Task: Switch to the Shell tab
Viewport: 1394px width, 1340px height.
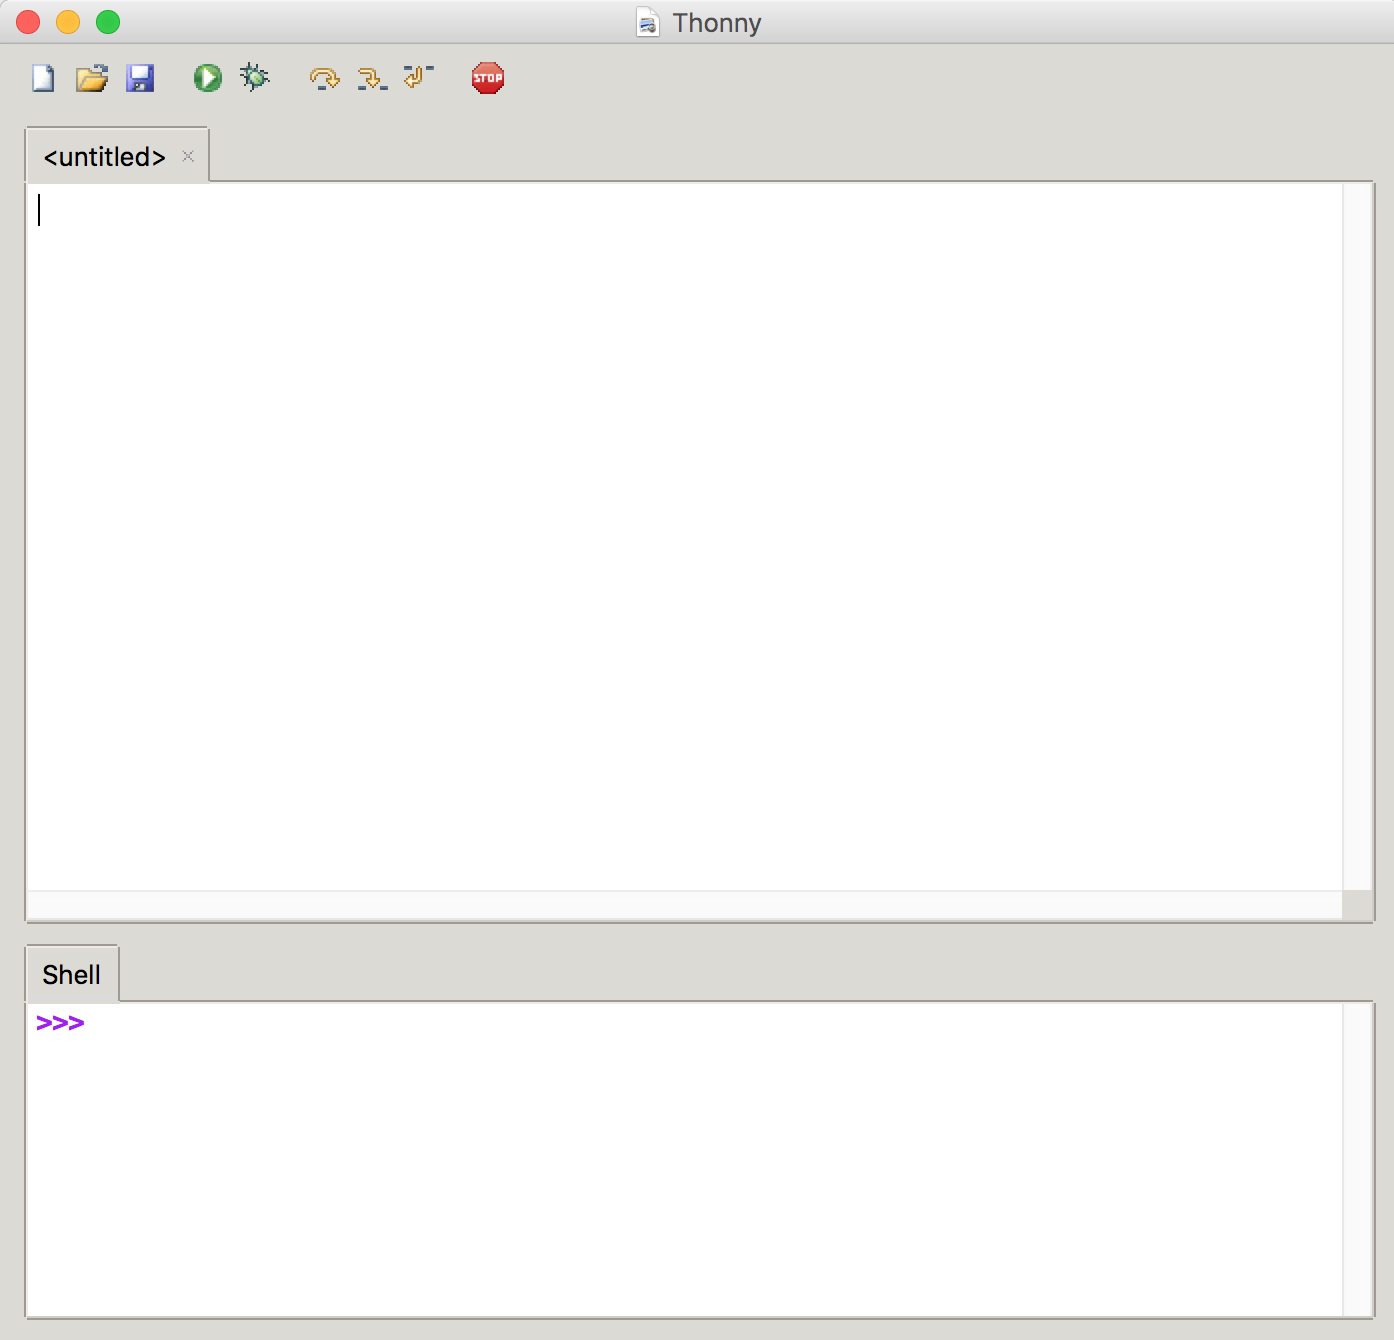Action: pyautogui.click(x=72, y=974)
